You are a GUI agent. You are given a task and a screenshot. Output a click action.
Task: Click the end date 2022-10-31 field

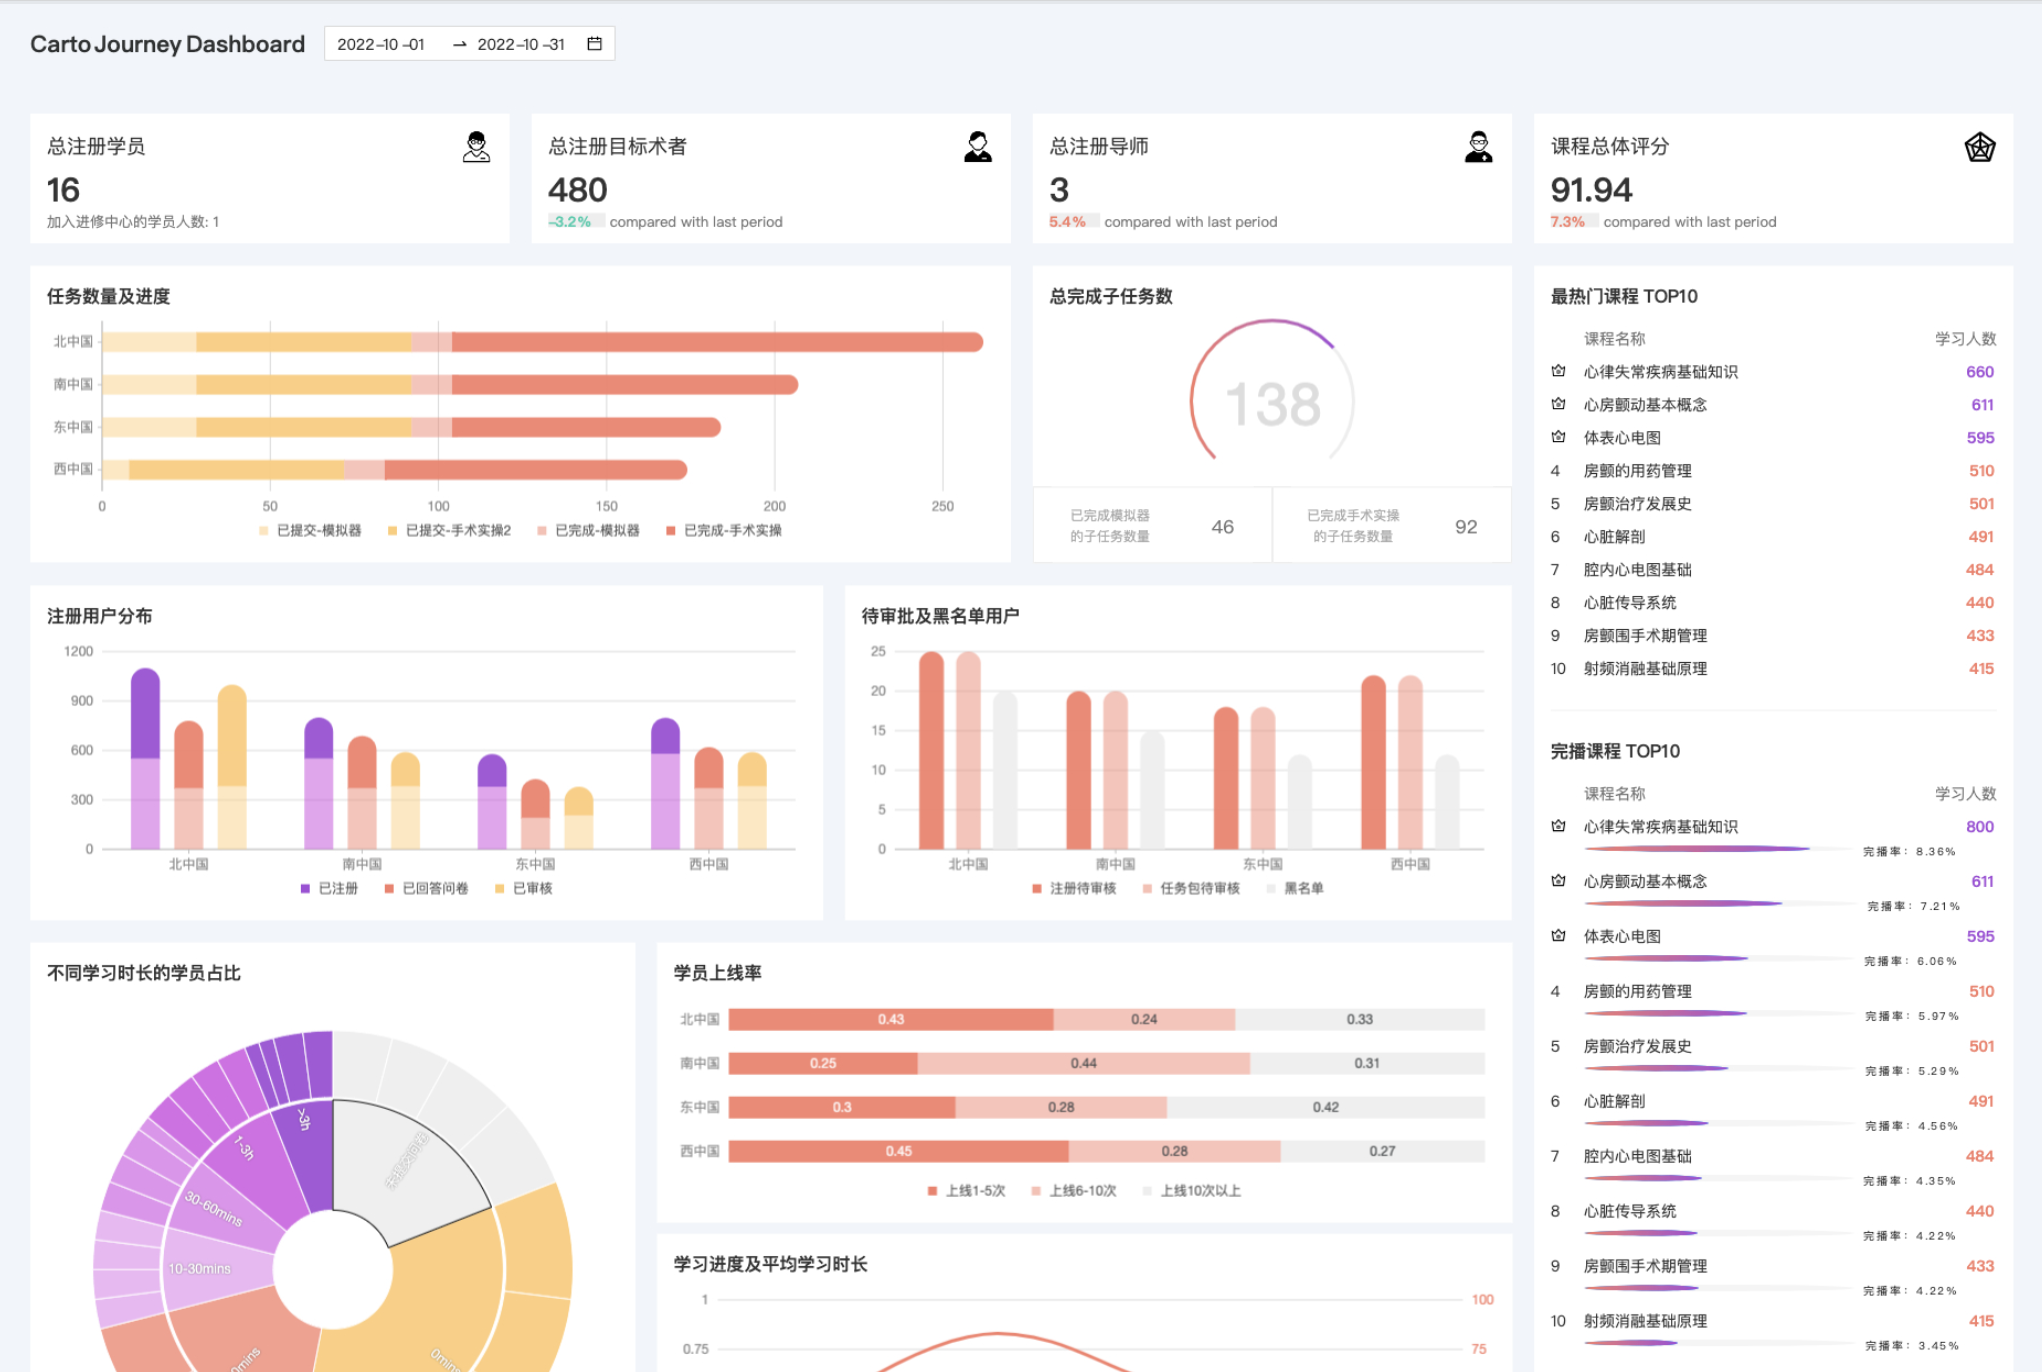pyautogui.click(x=521, y=44)
